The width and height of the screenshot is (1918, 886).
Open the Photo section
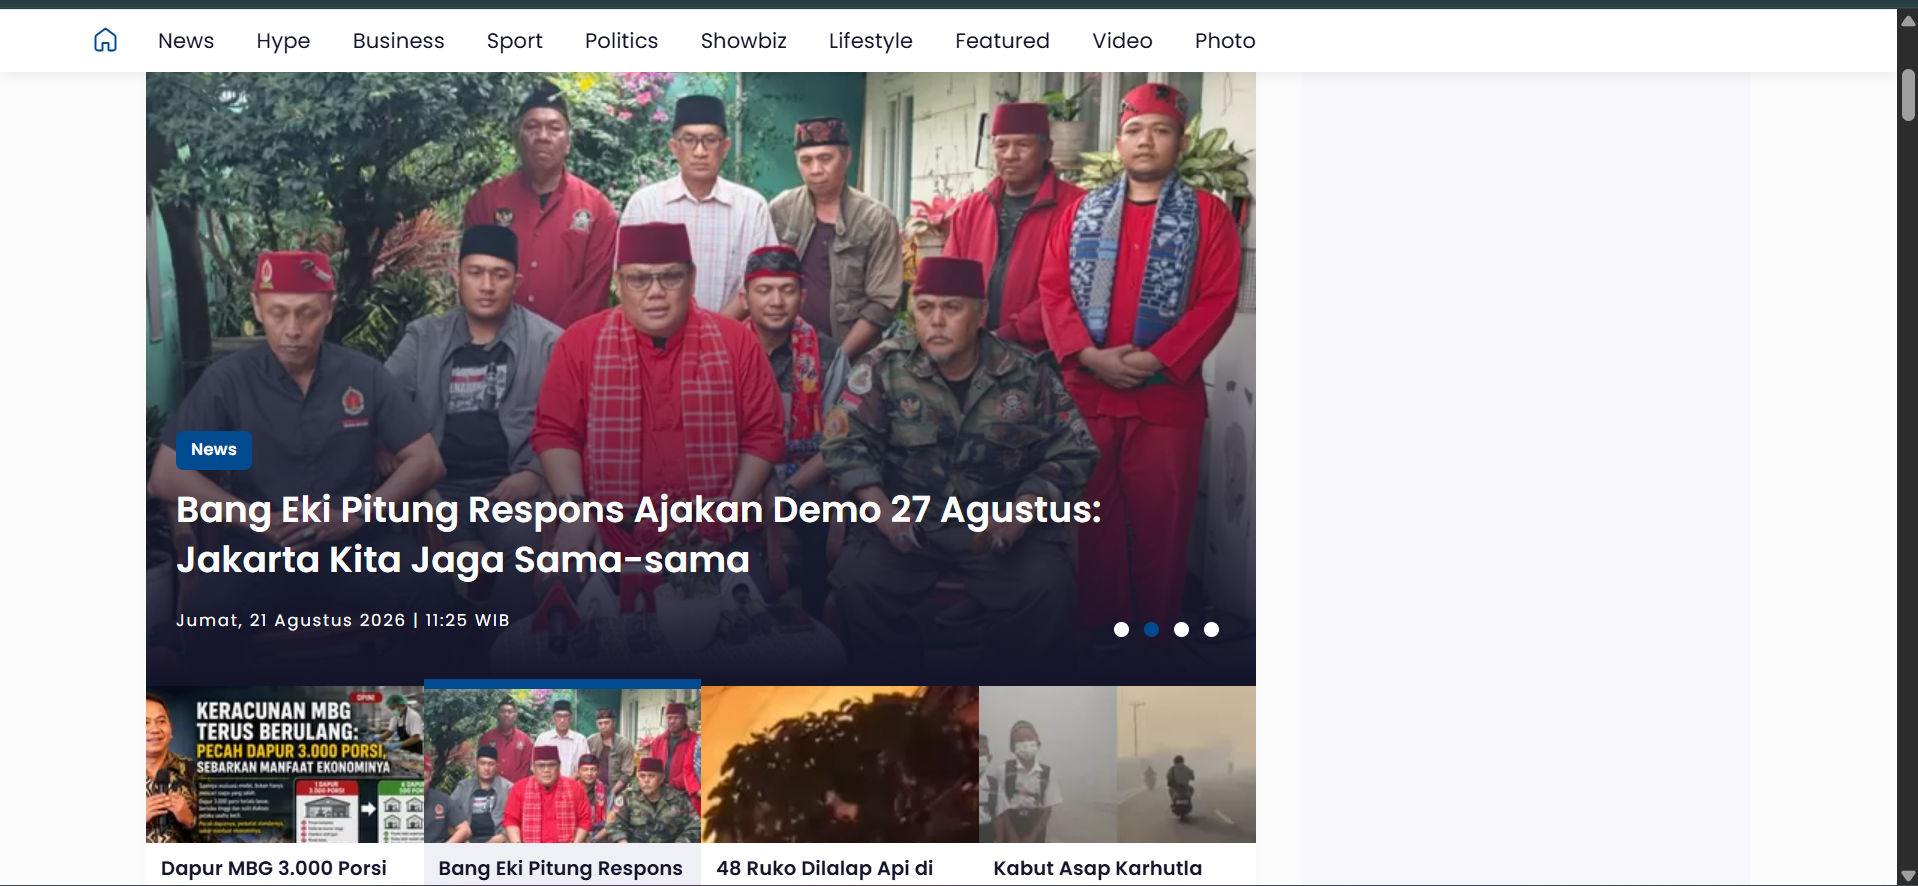[1225, 41]
